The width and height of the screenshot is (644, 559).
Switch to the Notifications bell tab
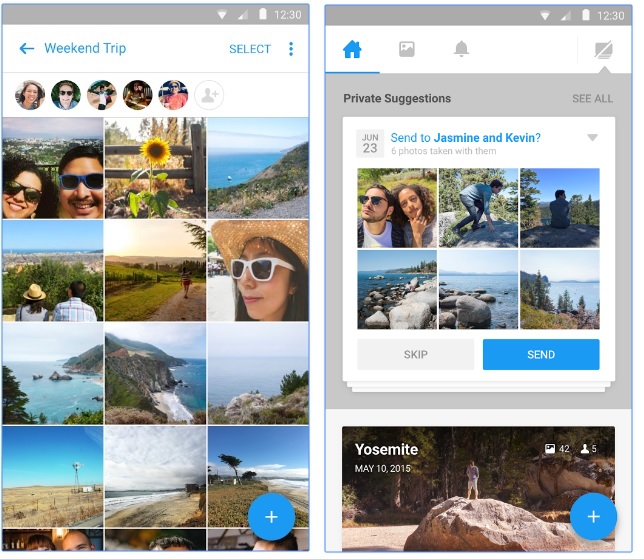tap(461, 49)
